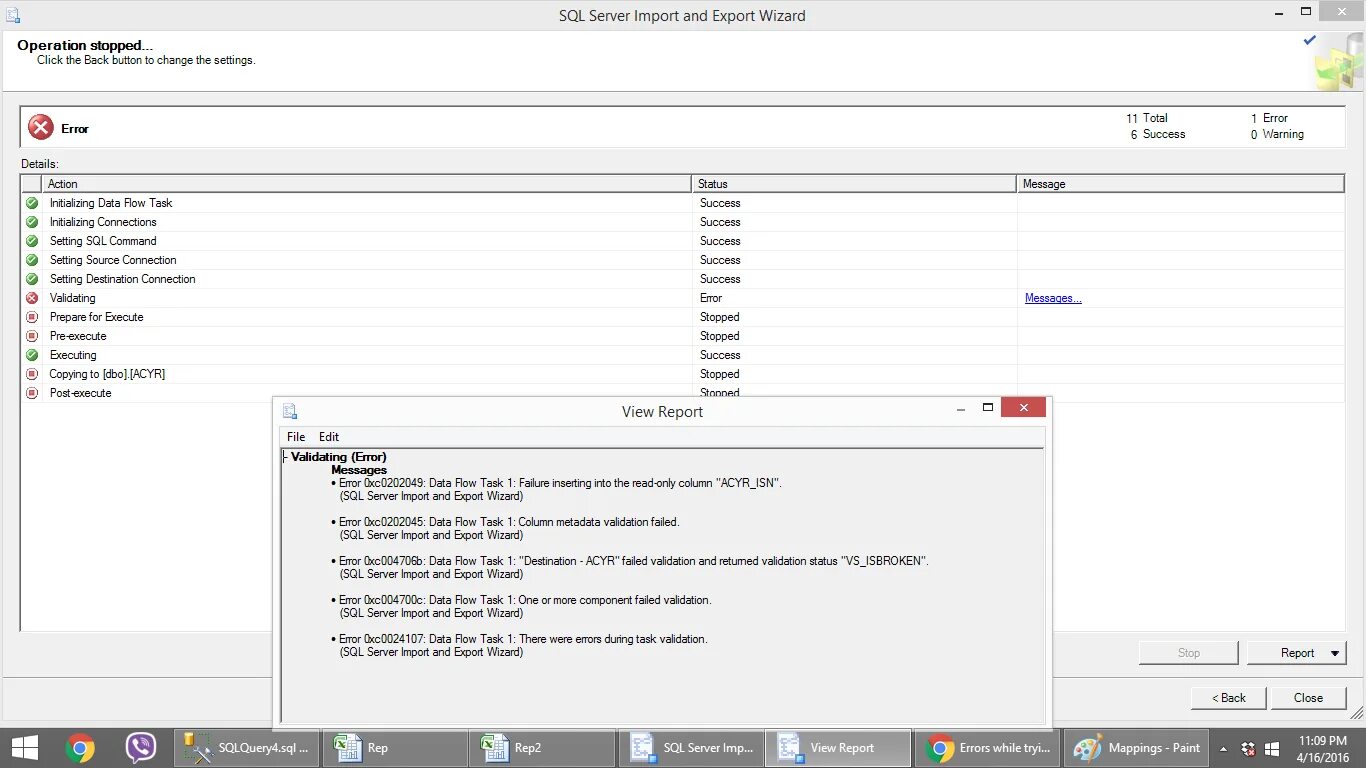Expand hidden icons in the system tray
1366x768 pixels.
1221,747
